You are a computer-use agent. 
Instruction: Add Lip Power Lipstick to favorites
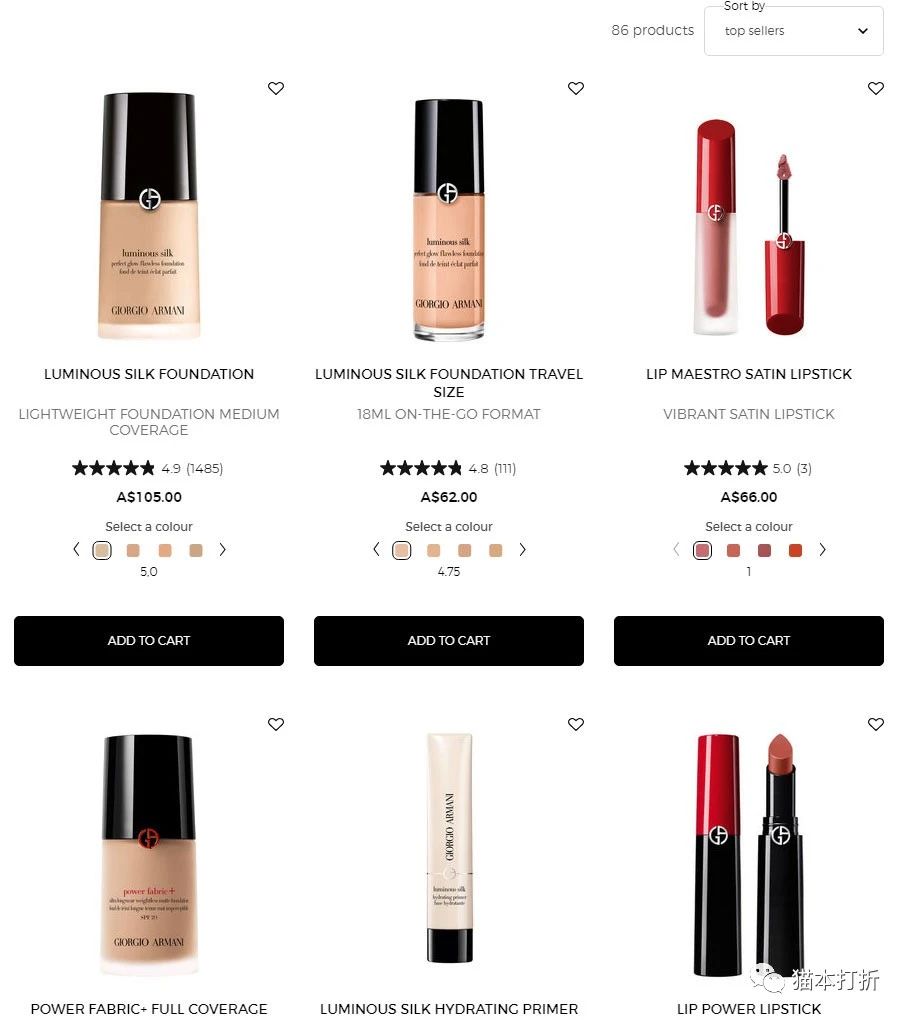click(x=876, y=724)
